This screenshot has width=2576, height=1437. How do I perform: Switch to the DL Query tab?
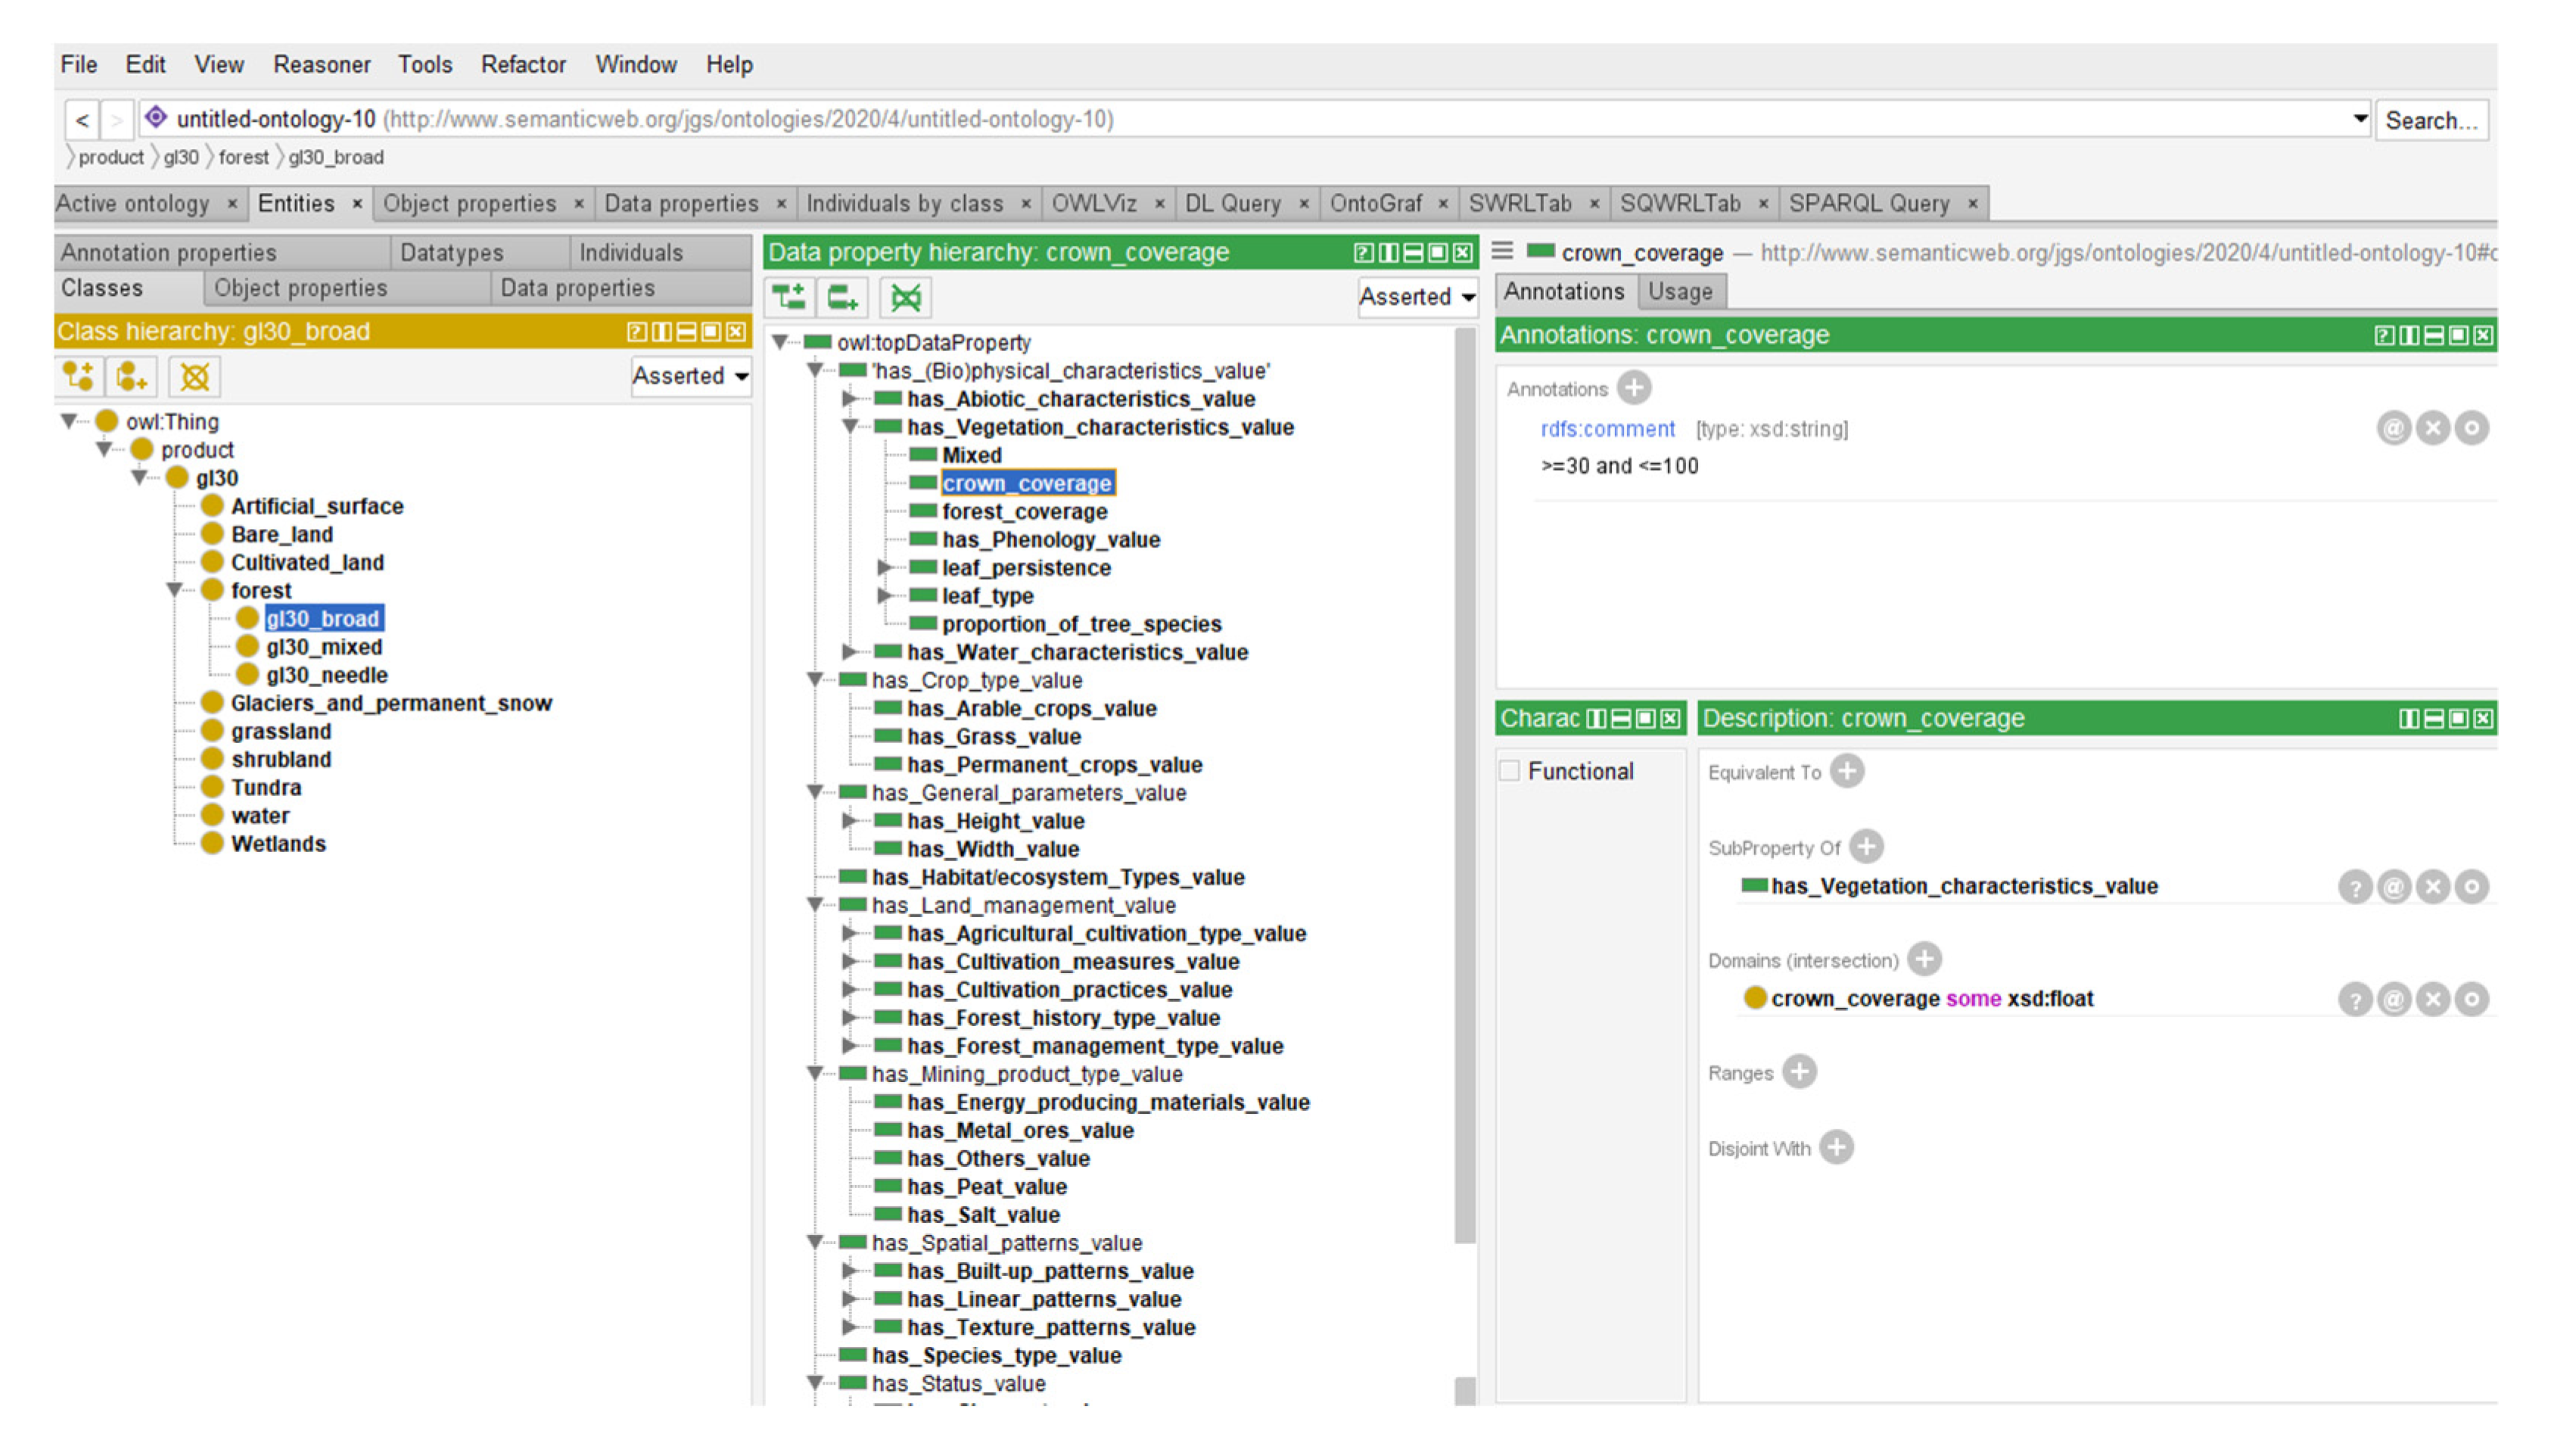click(1232, 203)
